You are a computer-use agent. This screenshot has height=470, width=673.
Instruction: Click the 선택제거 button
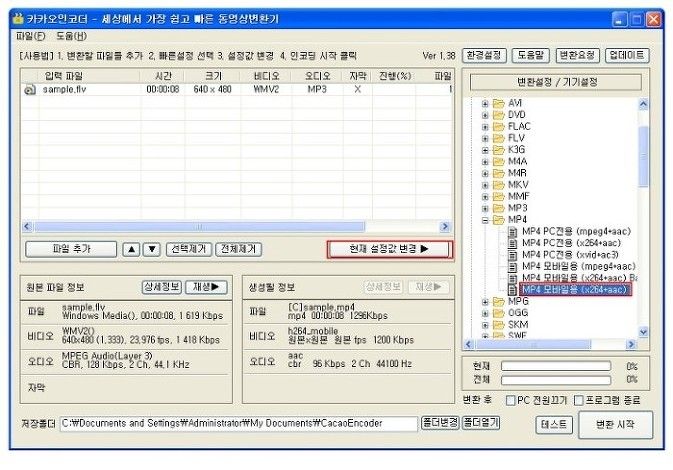coord(189,249)
